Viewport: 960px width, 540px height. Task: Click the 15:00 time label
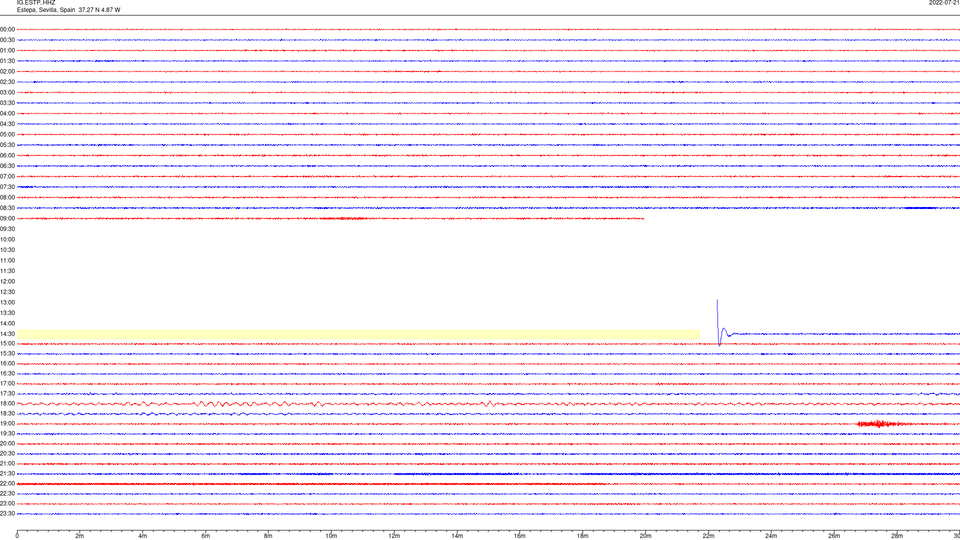(7, 343)
